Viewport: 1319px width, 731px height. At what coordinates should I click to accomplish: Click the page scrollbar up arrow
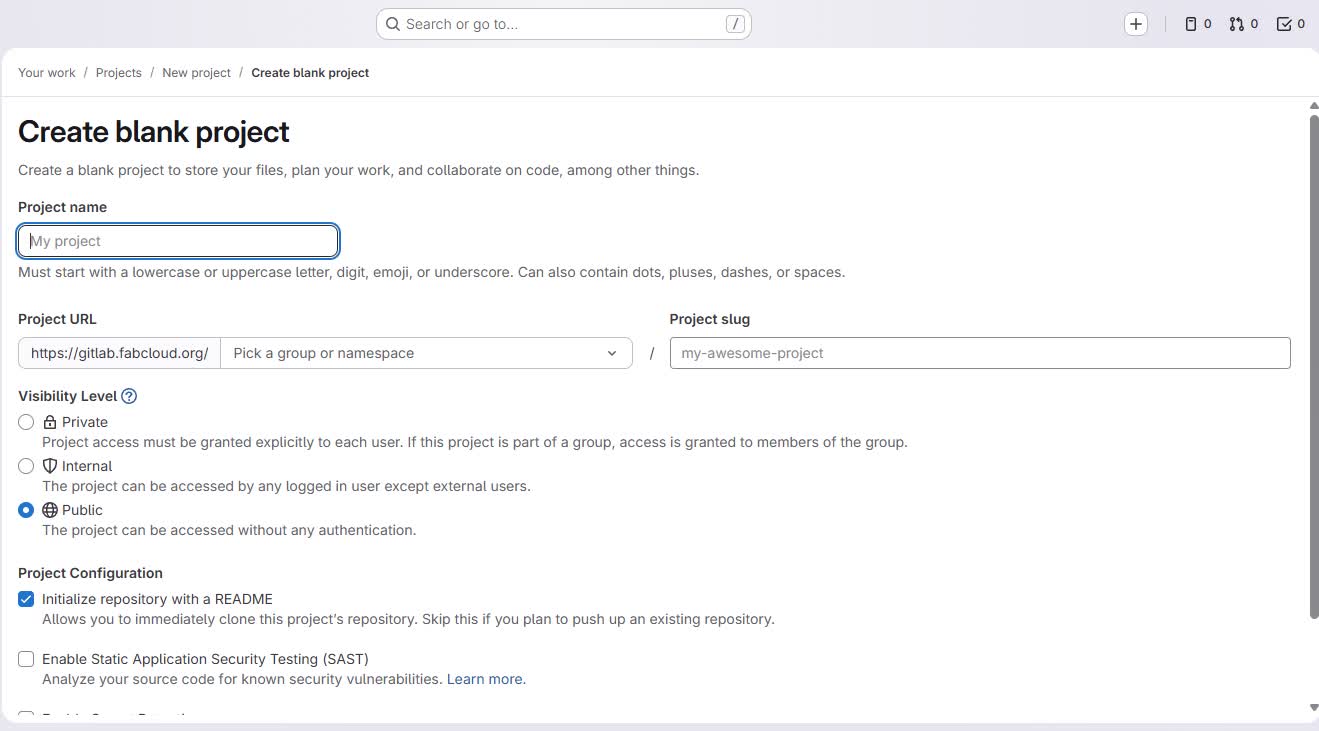click(x=1314, y=105)
